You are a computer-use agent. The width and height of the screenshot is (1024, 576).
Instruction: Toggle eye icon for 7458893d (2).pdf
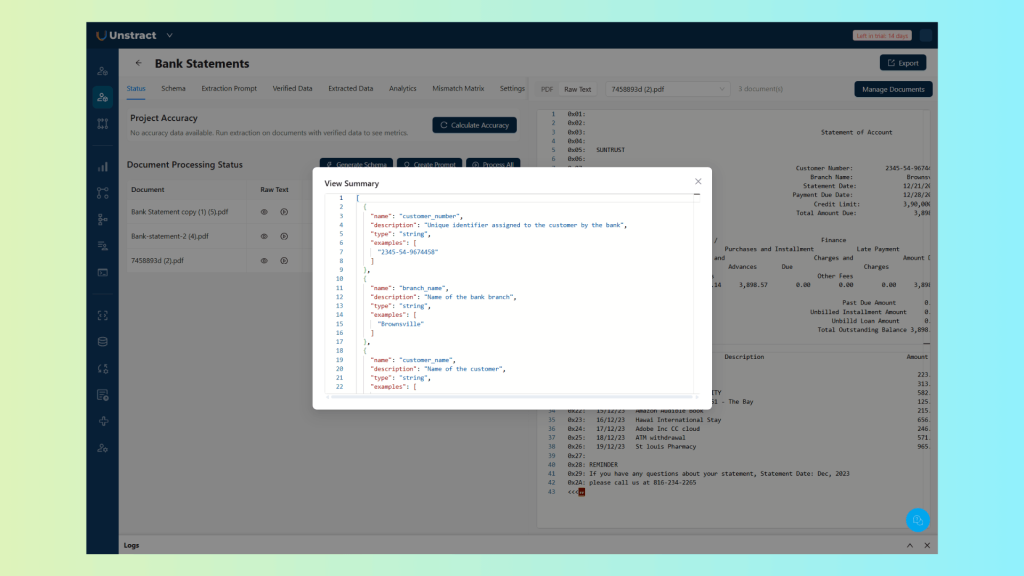pyautogui.click(x=265, y=261)
